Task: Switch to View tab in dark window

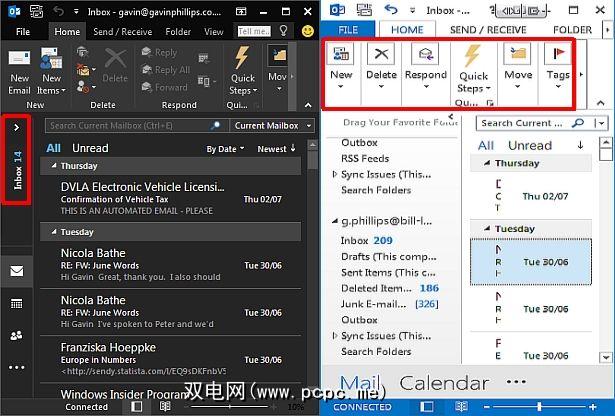Action: (x=213, y=31)
